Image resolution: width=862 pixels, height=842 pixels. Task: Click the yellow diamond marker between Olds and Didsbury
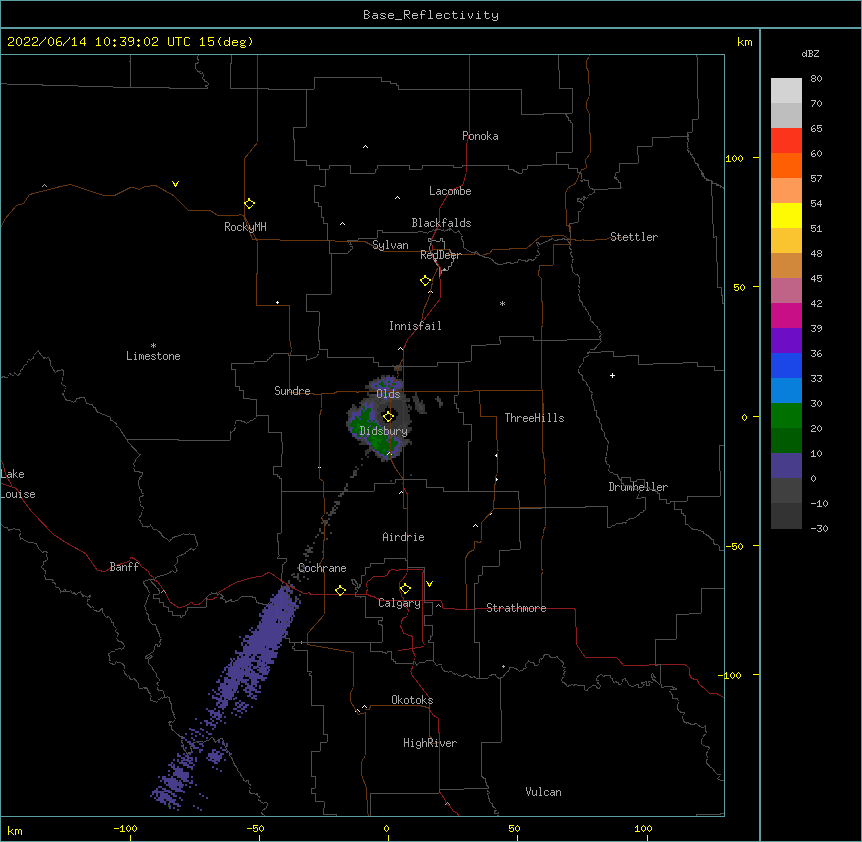pos(388,416)
